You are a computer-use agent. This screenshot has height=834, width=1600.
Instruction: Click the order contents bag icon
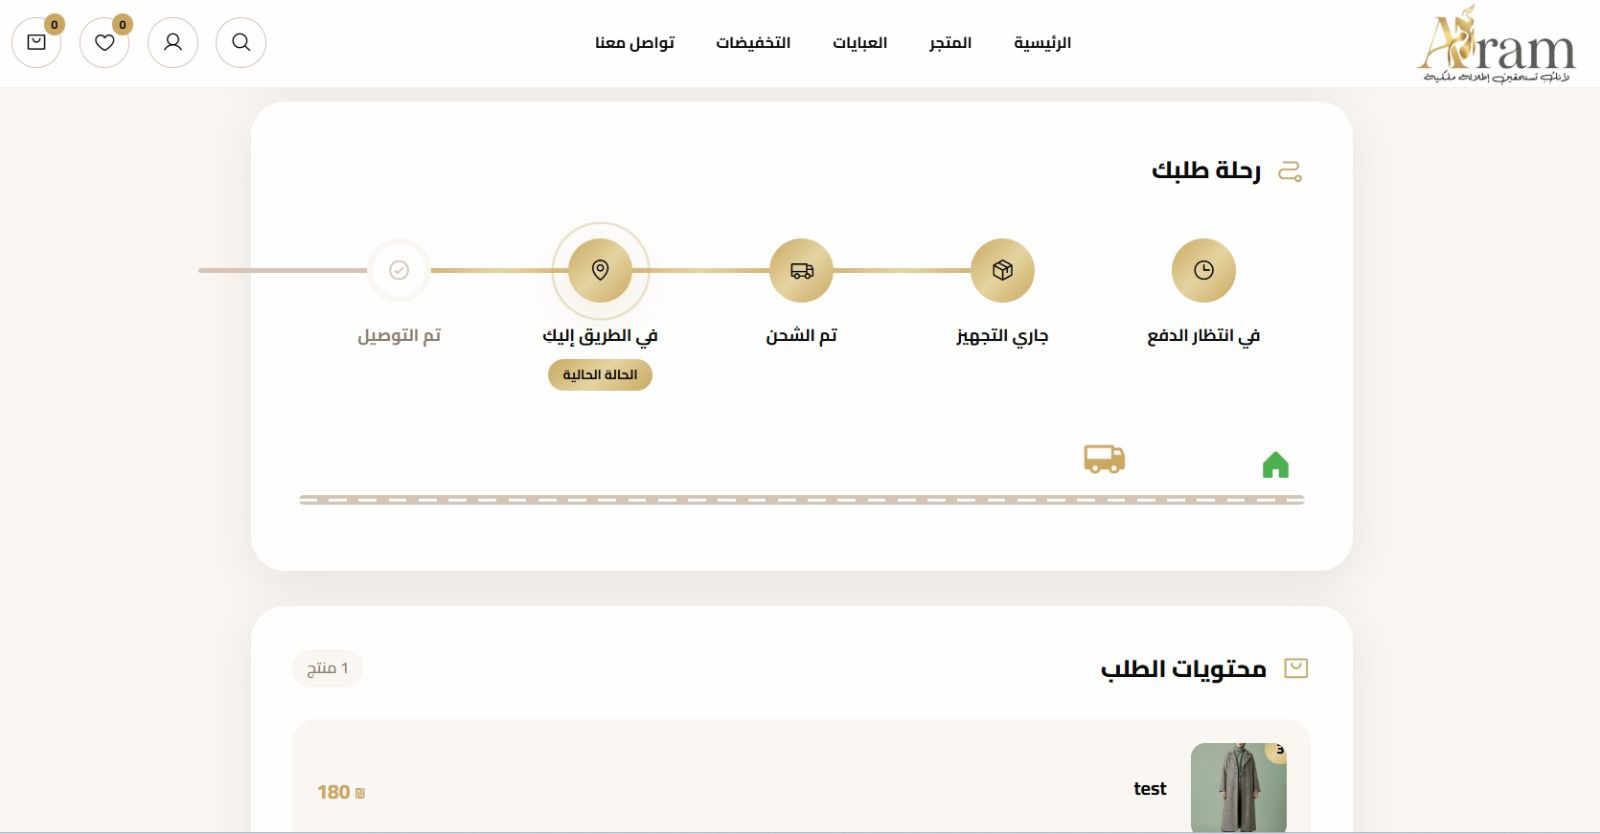[x=1296, y=668]
